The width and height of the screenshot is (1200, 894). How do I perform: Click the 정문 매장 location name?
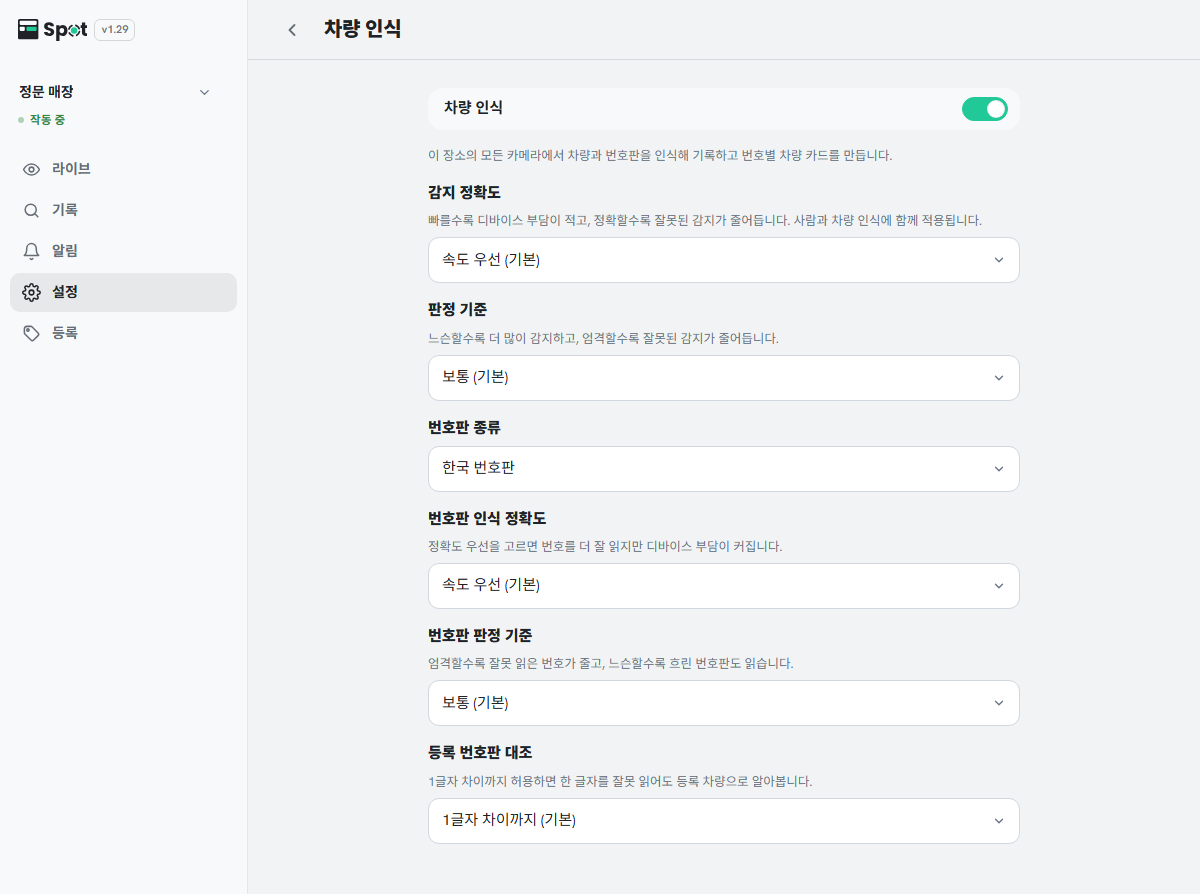[x=46, y=92]
